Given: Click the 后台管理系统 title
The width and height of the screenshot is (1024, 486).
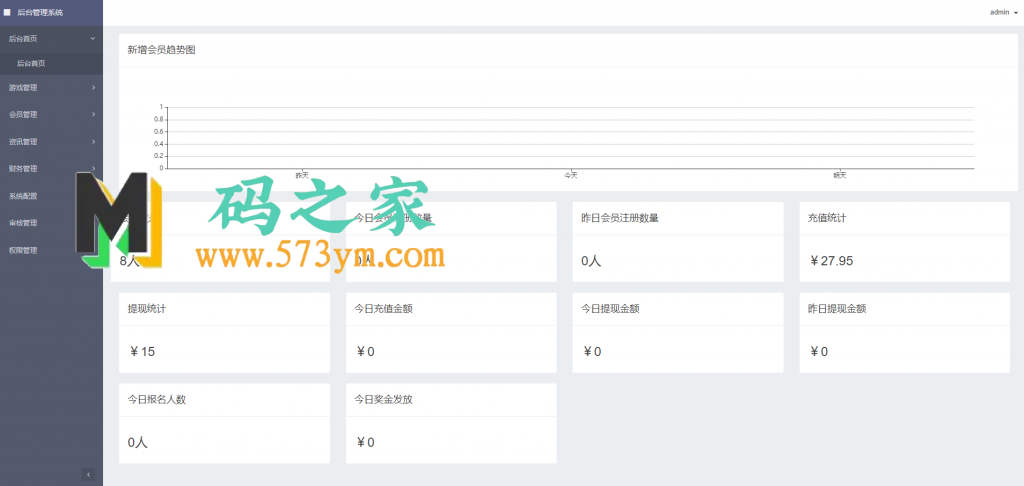Looking at the screenshot, I should [x=40, y=12].
